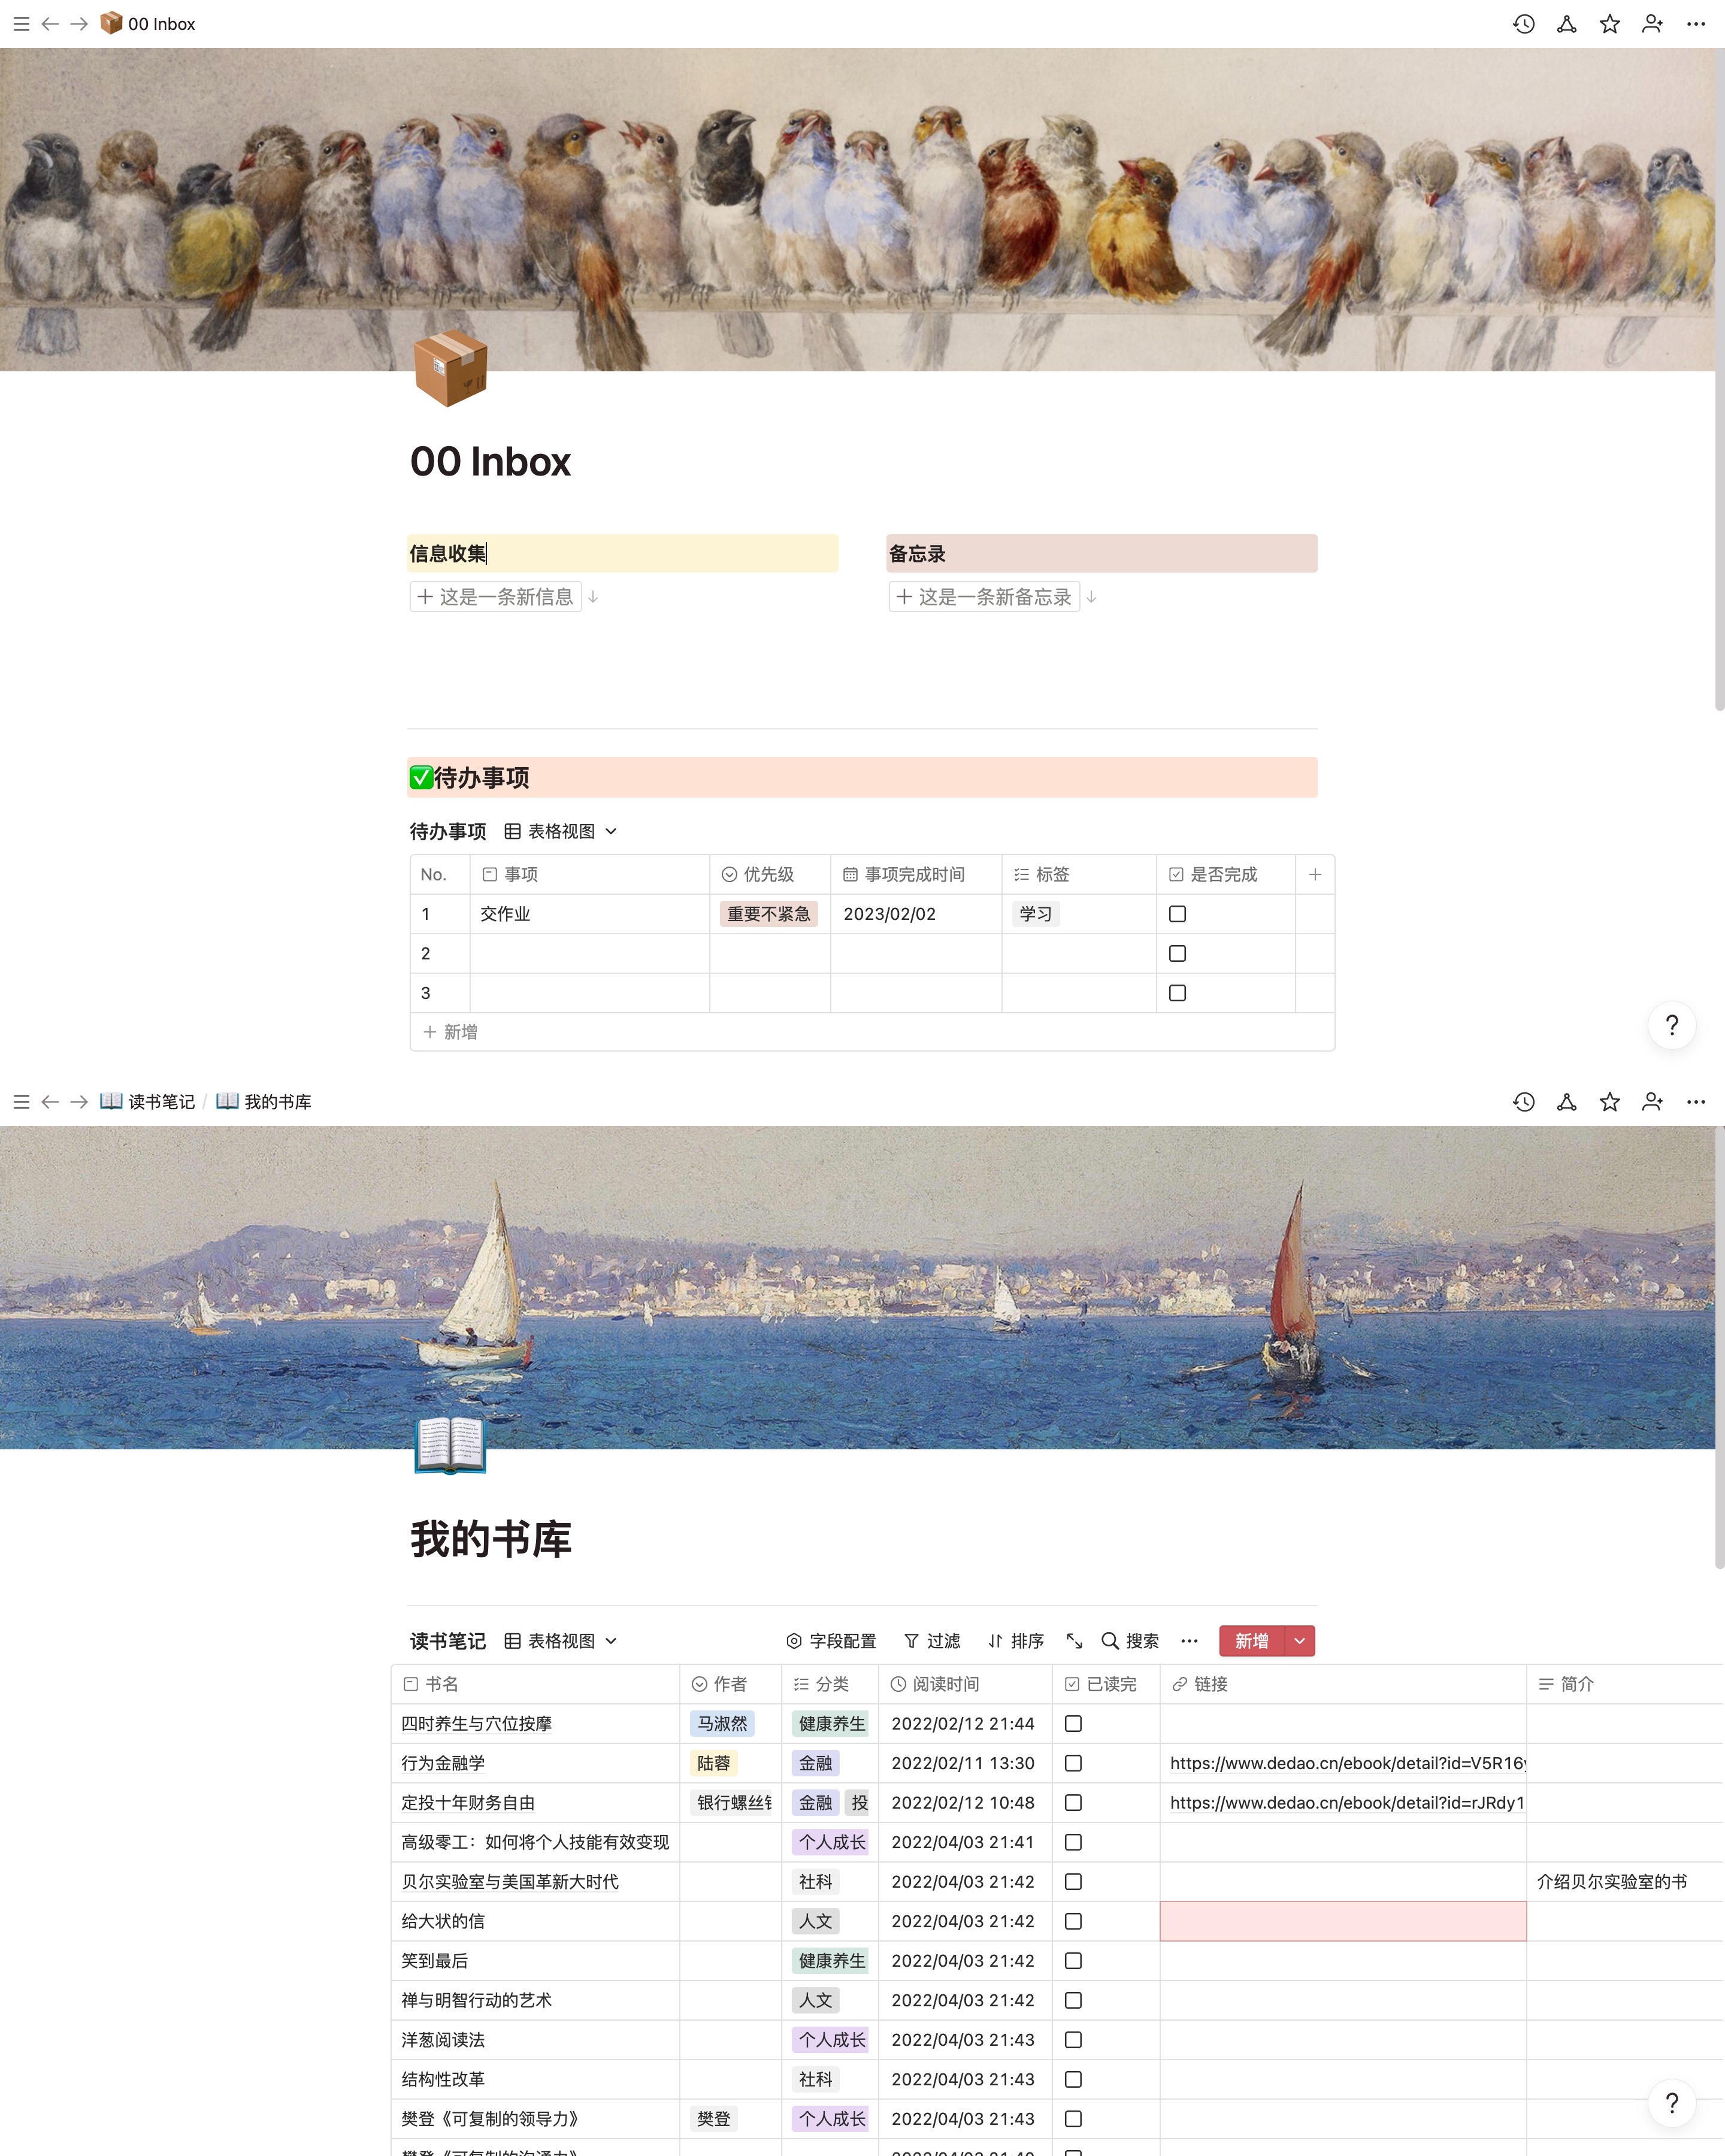Viewport: 1725px width, 2156px height.
Task: Click the open book page icon of 我的书库
Action: click(x=450, y=1446)
